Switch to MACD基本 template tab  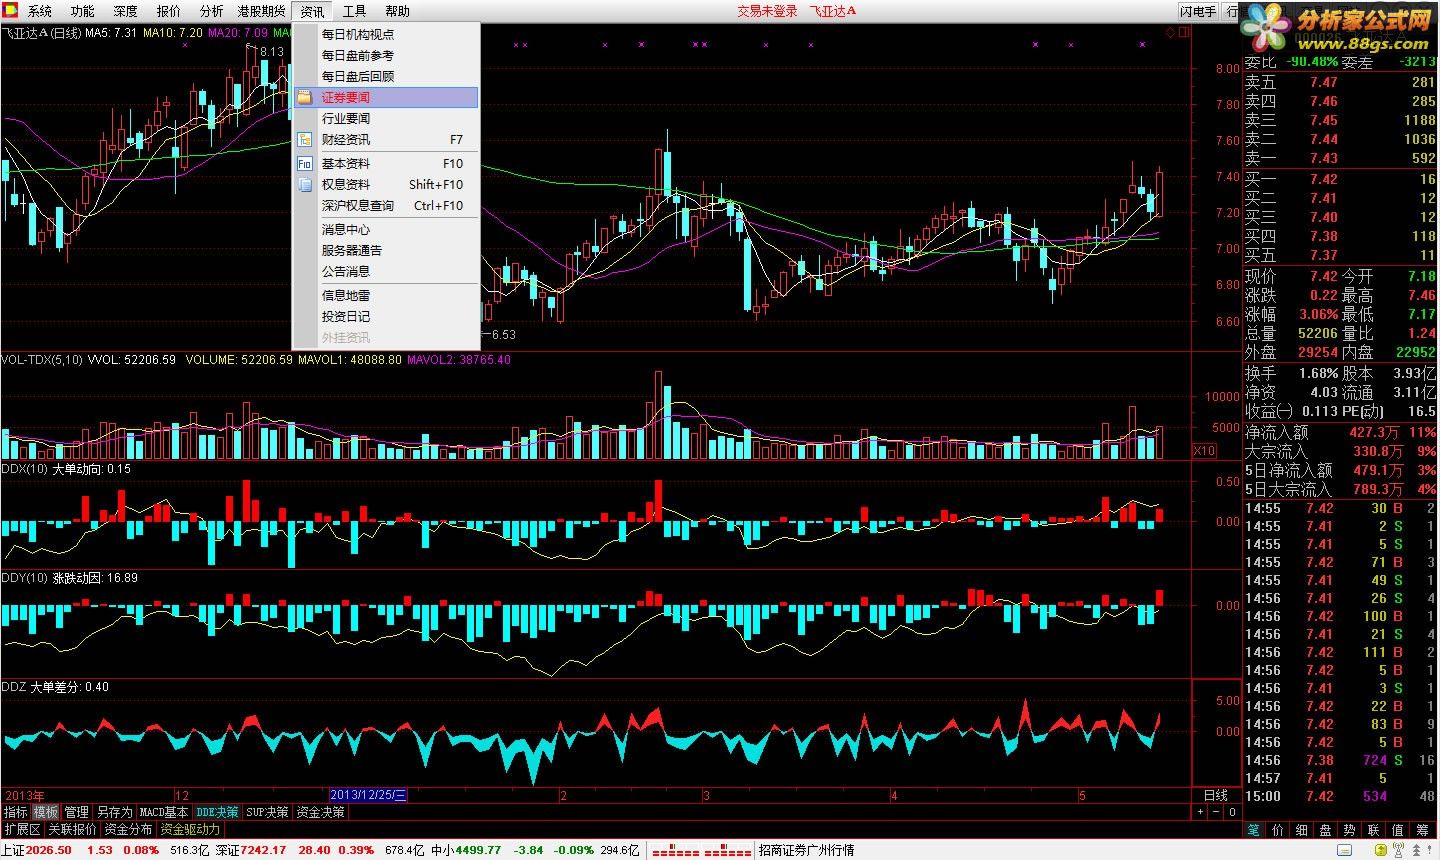click(x=163, y=812)
